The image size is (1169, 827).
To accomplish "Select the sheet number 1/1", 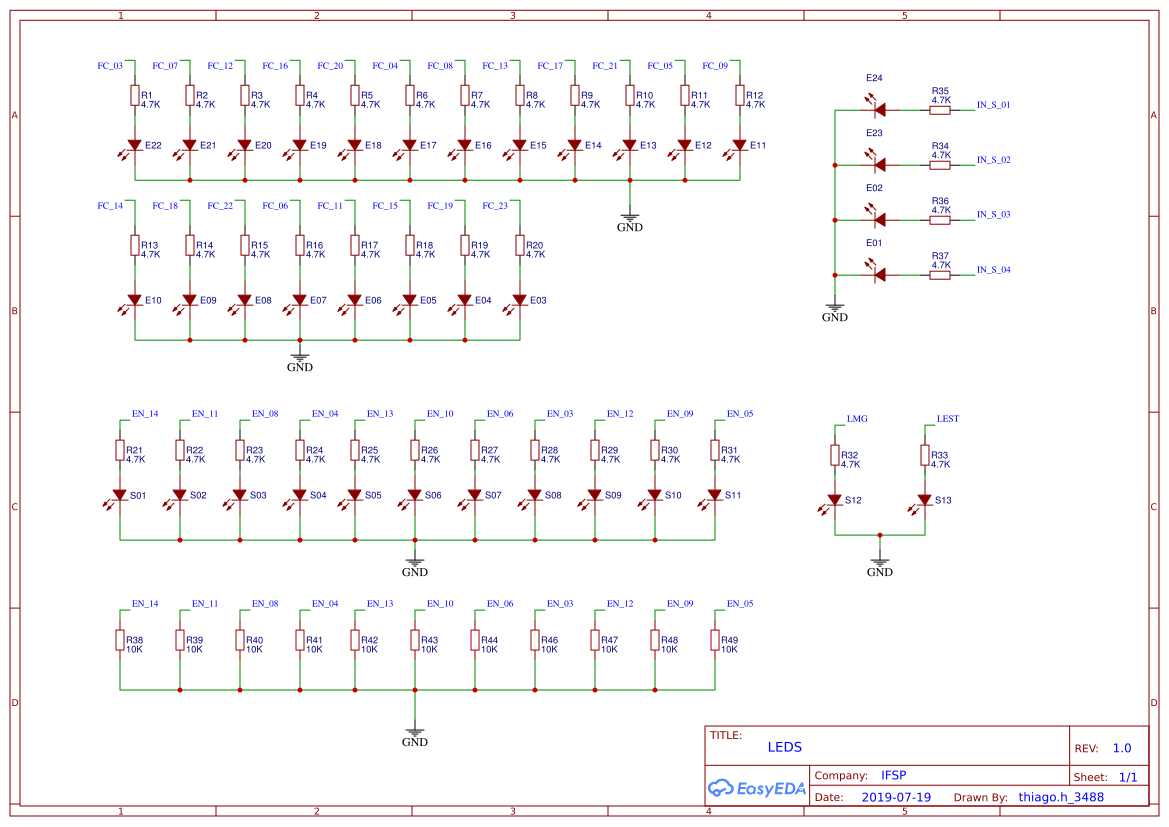I will pos(1128,777).
